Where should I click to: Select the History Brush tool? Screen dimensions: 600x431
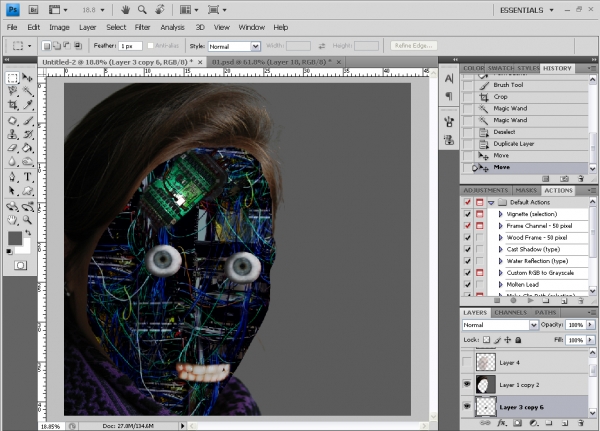(27, 134)
